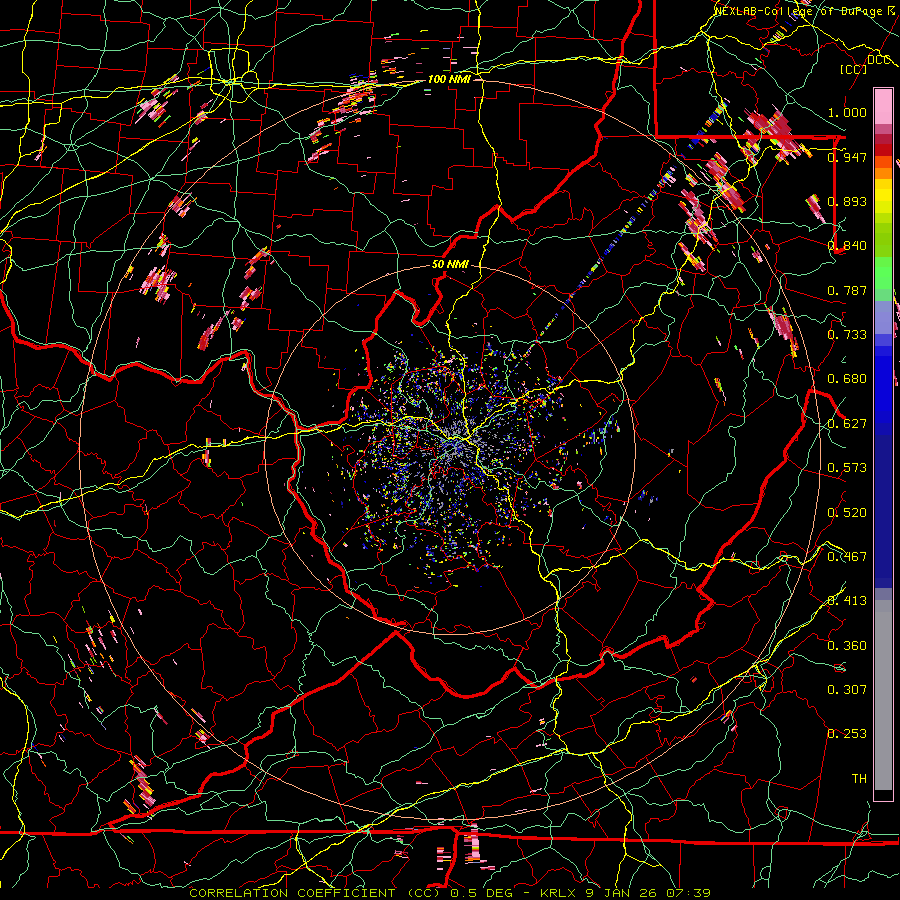Screen dimensions: 900x900
Task: Click the 0.733 scale value
Action: coord(847,335)
